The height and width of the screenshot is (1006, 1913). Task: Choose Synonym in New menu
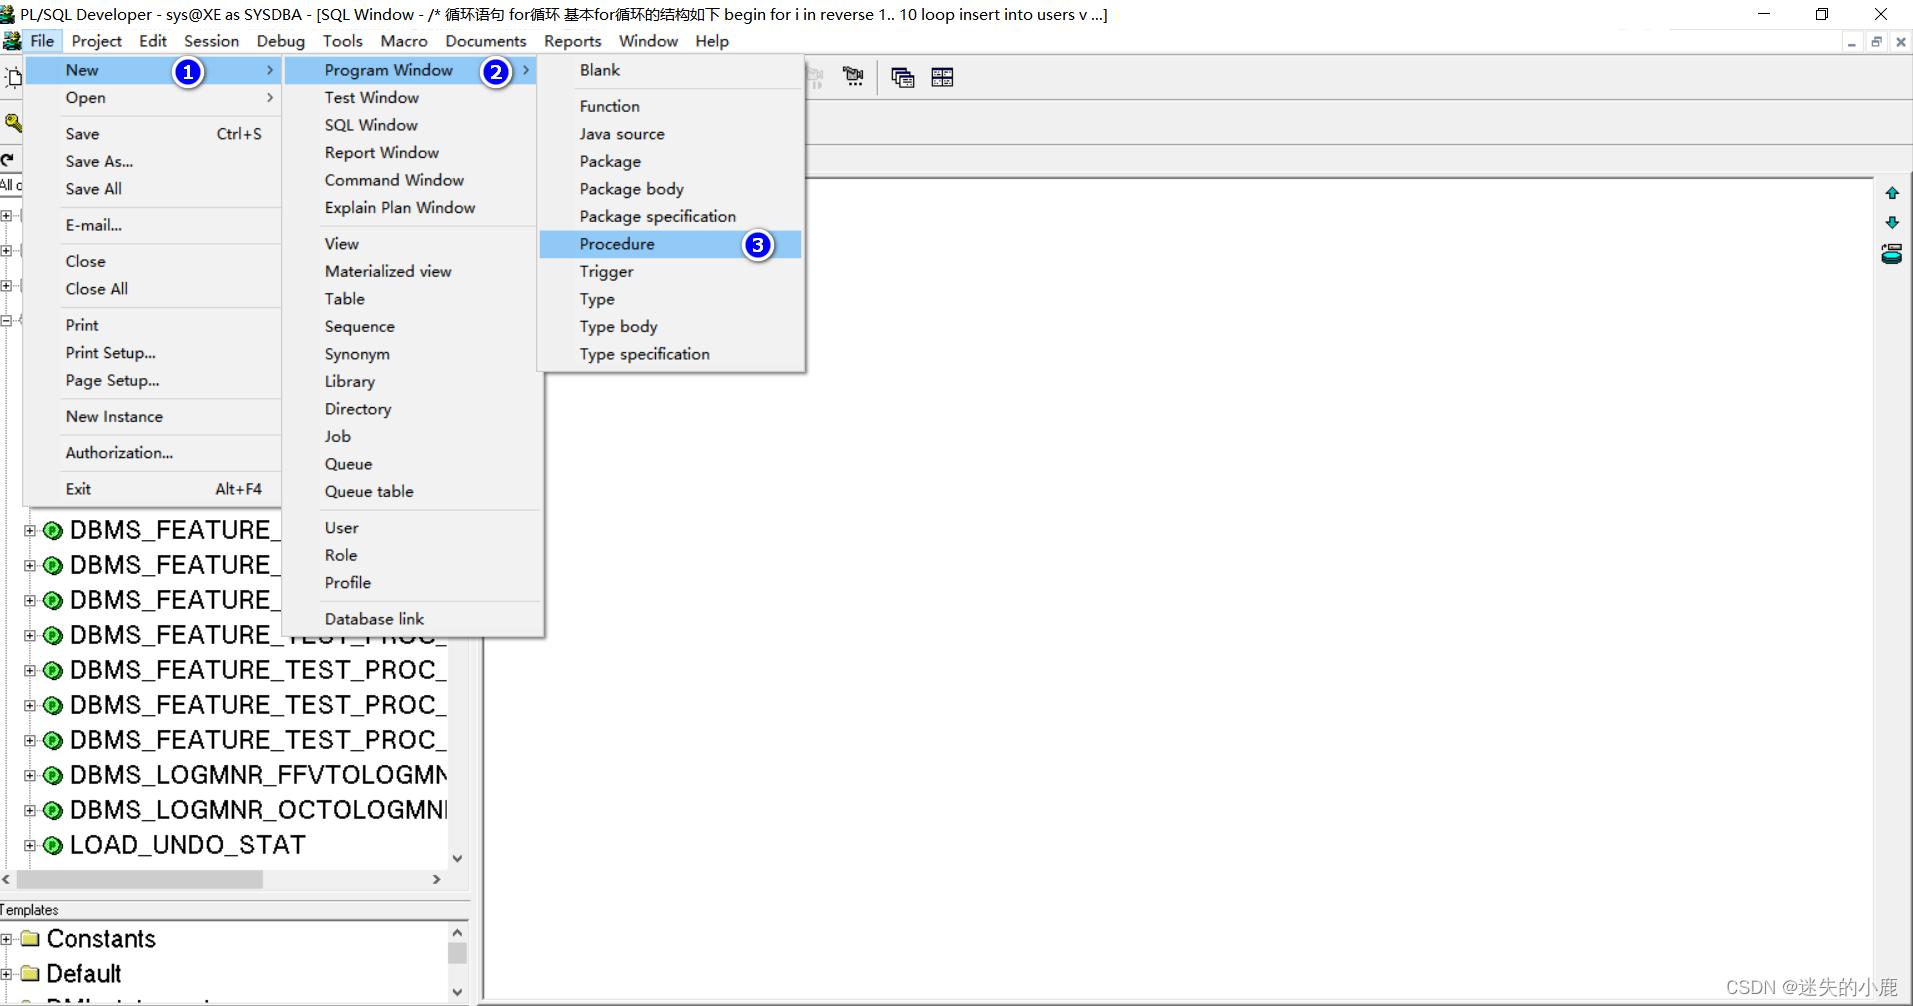[x=412, y=354]
